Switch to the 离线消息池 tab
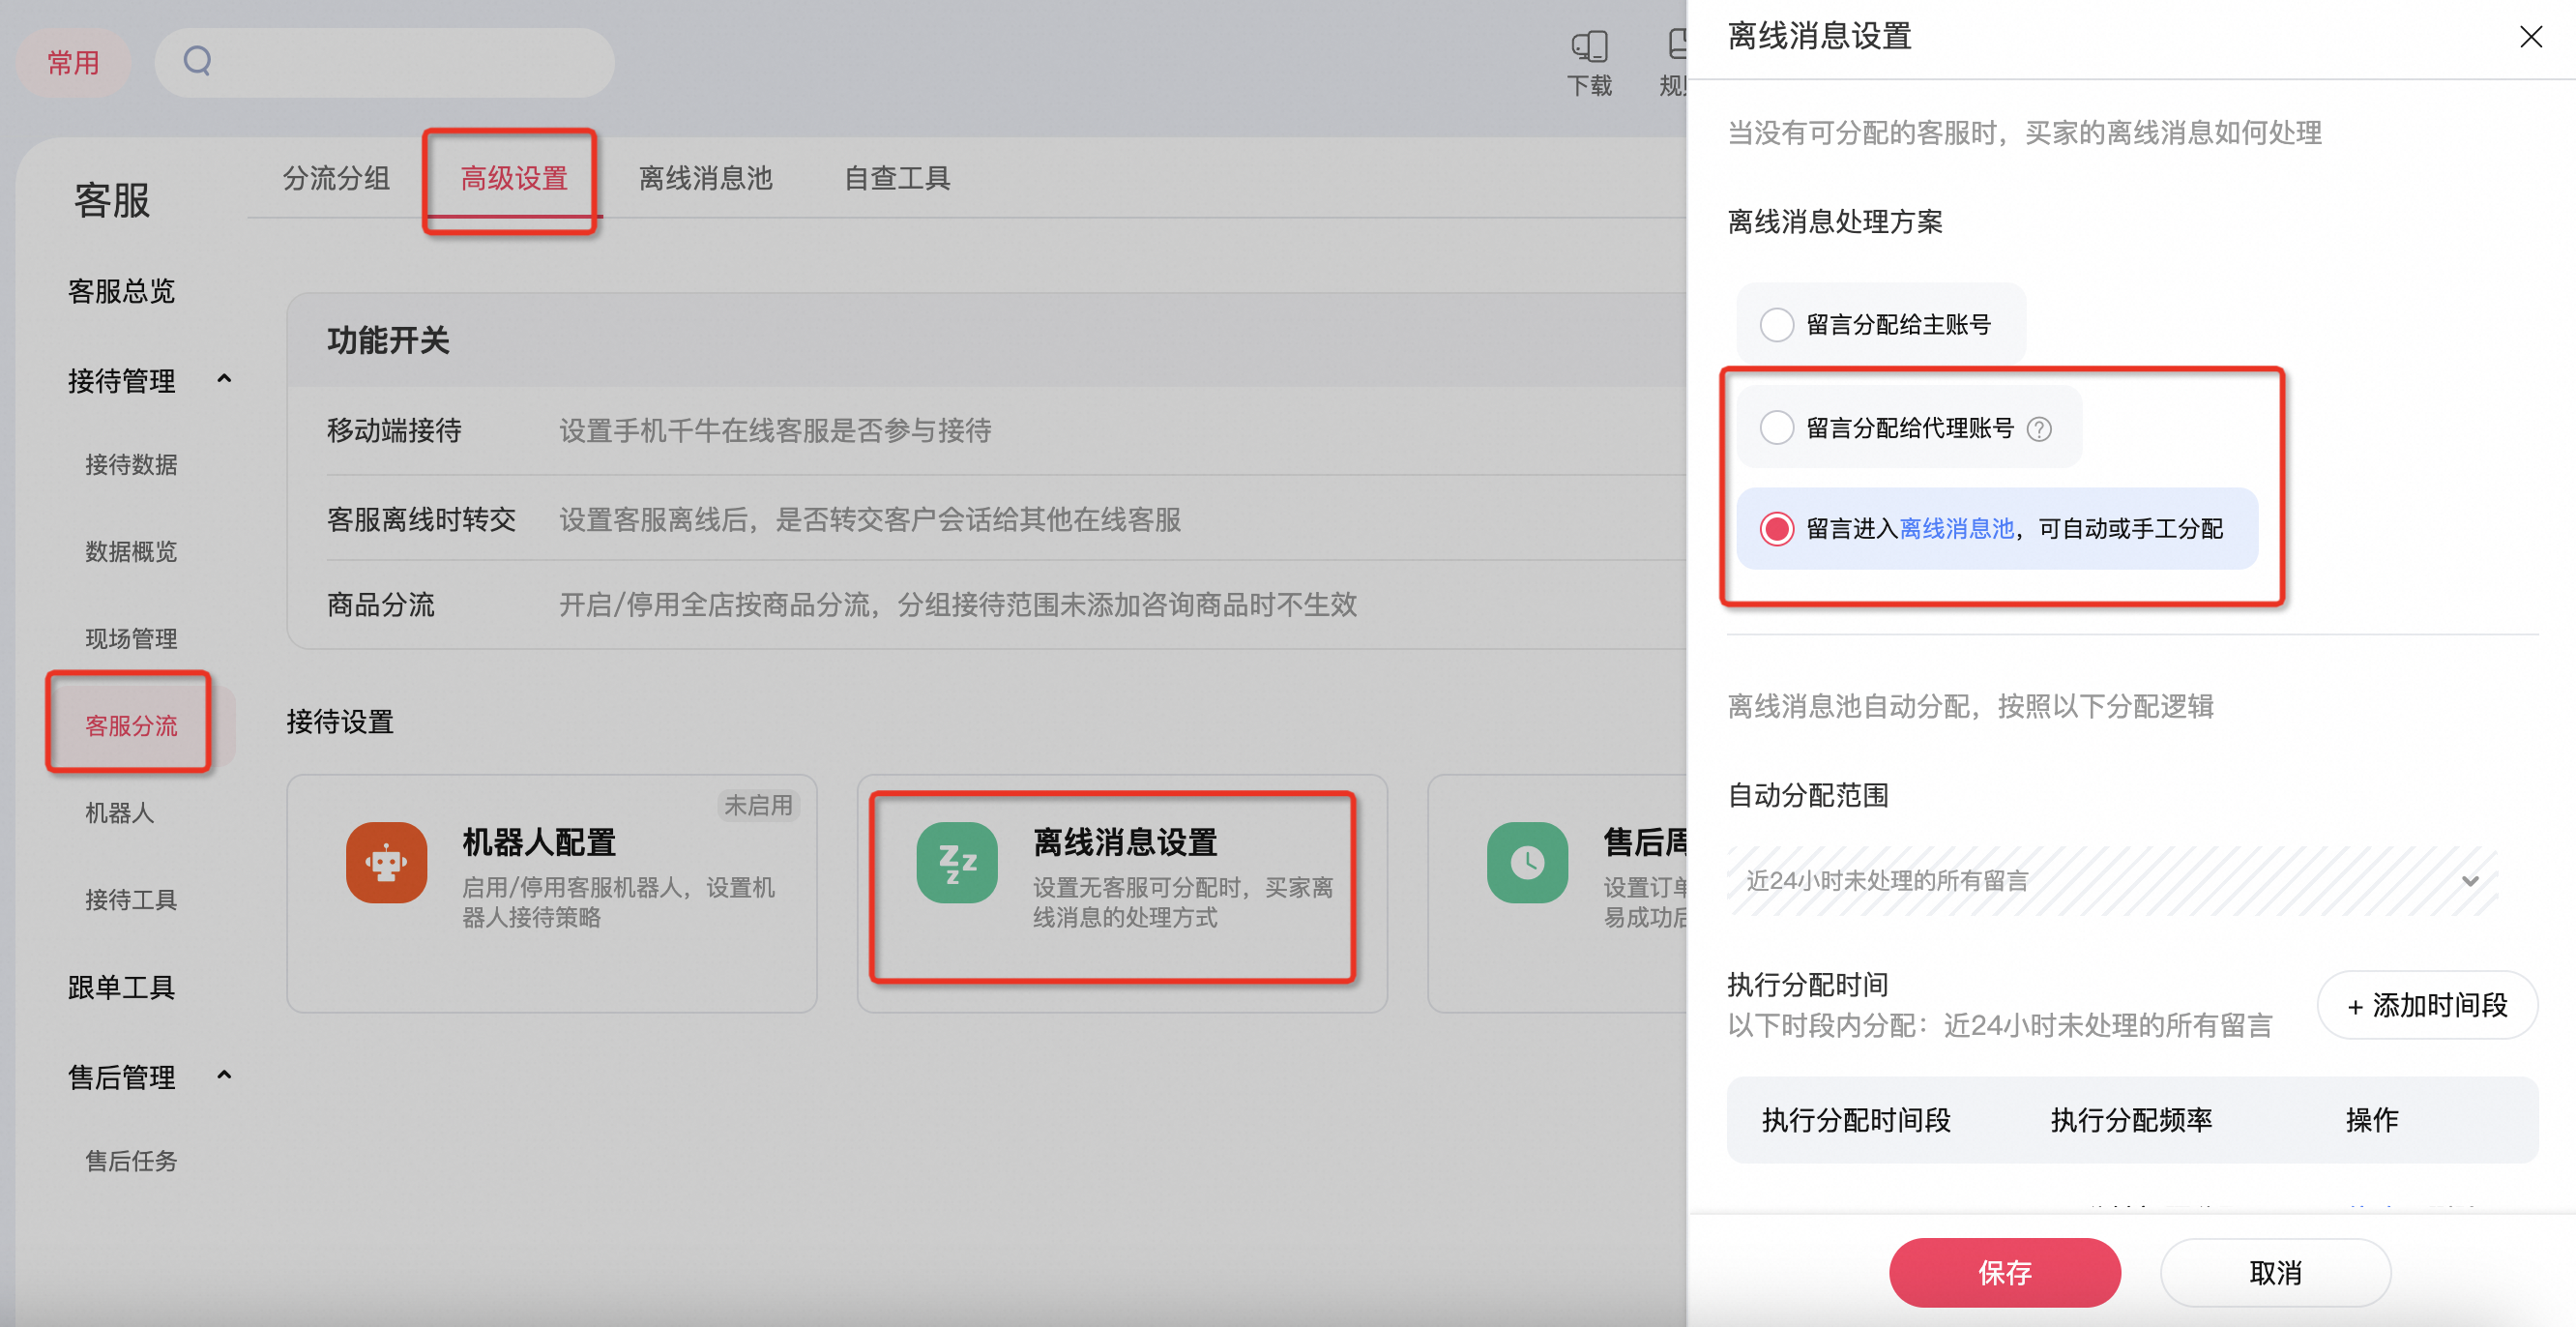Screen dimensions: 2576x1327 [x=705, y=178]
